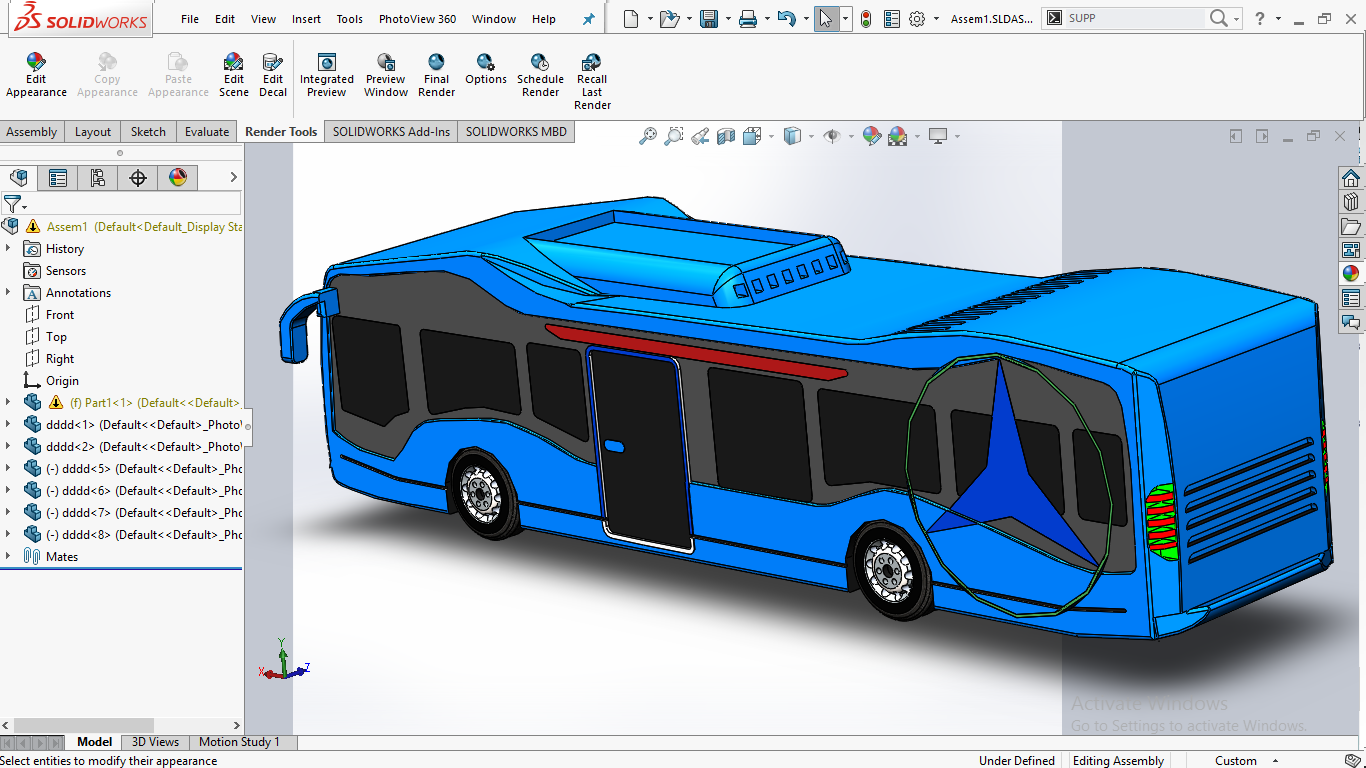Expand the Mates folder
Viewport: 1366px width, 768px height.
tap(8, 556)
